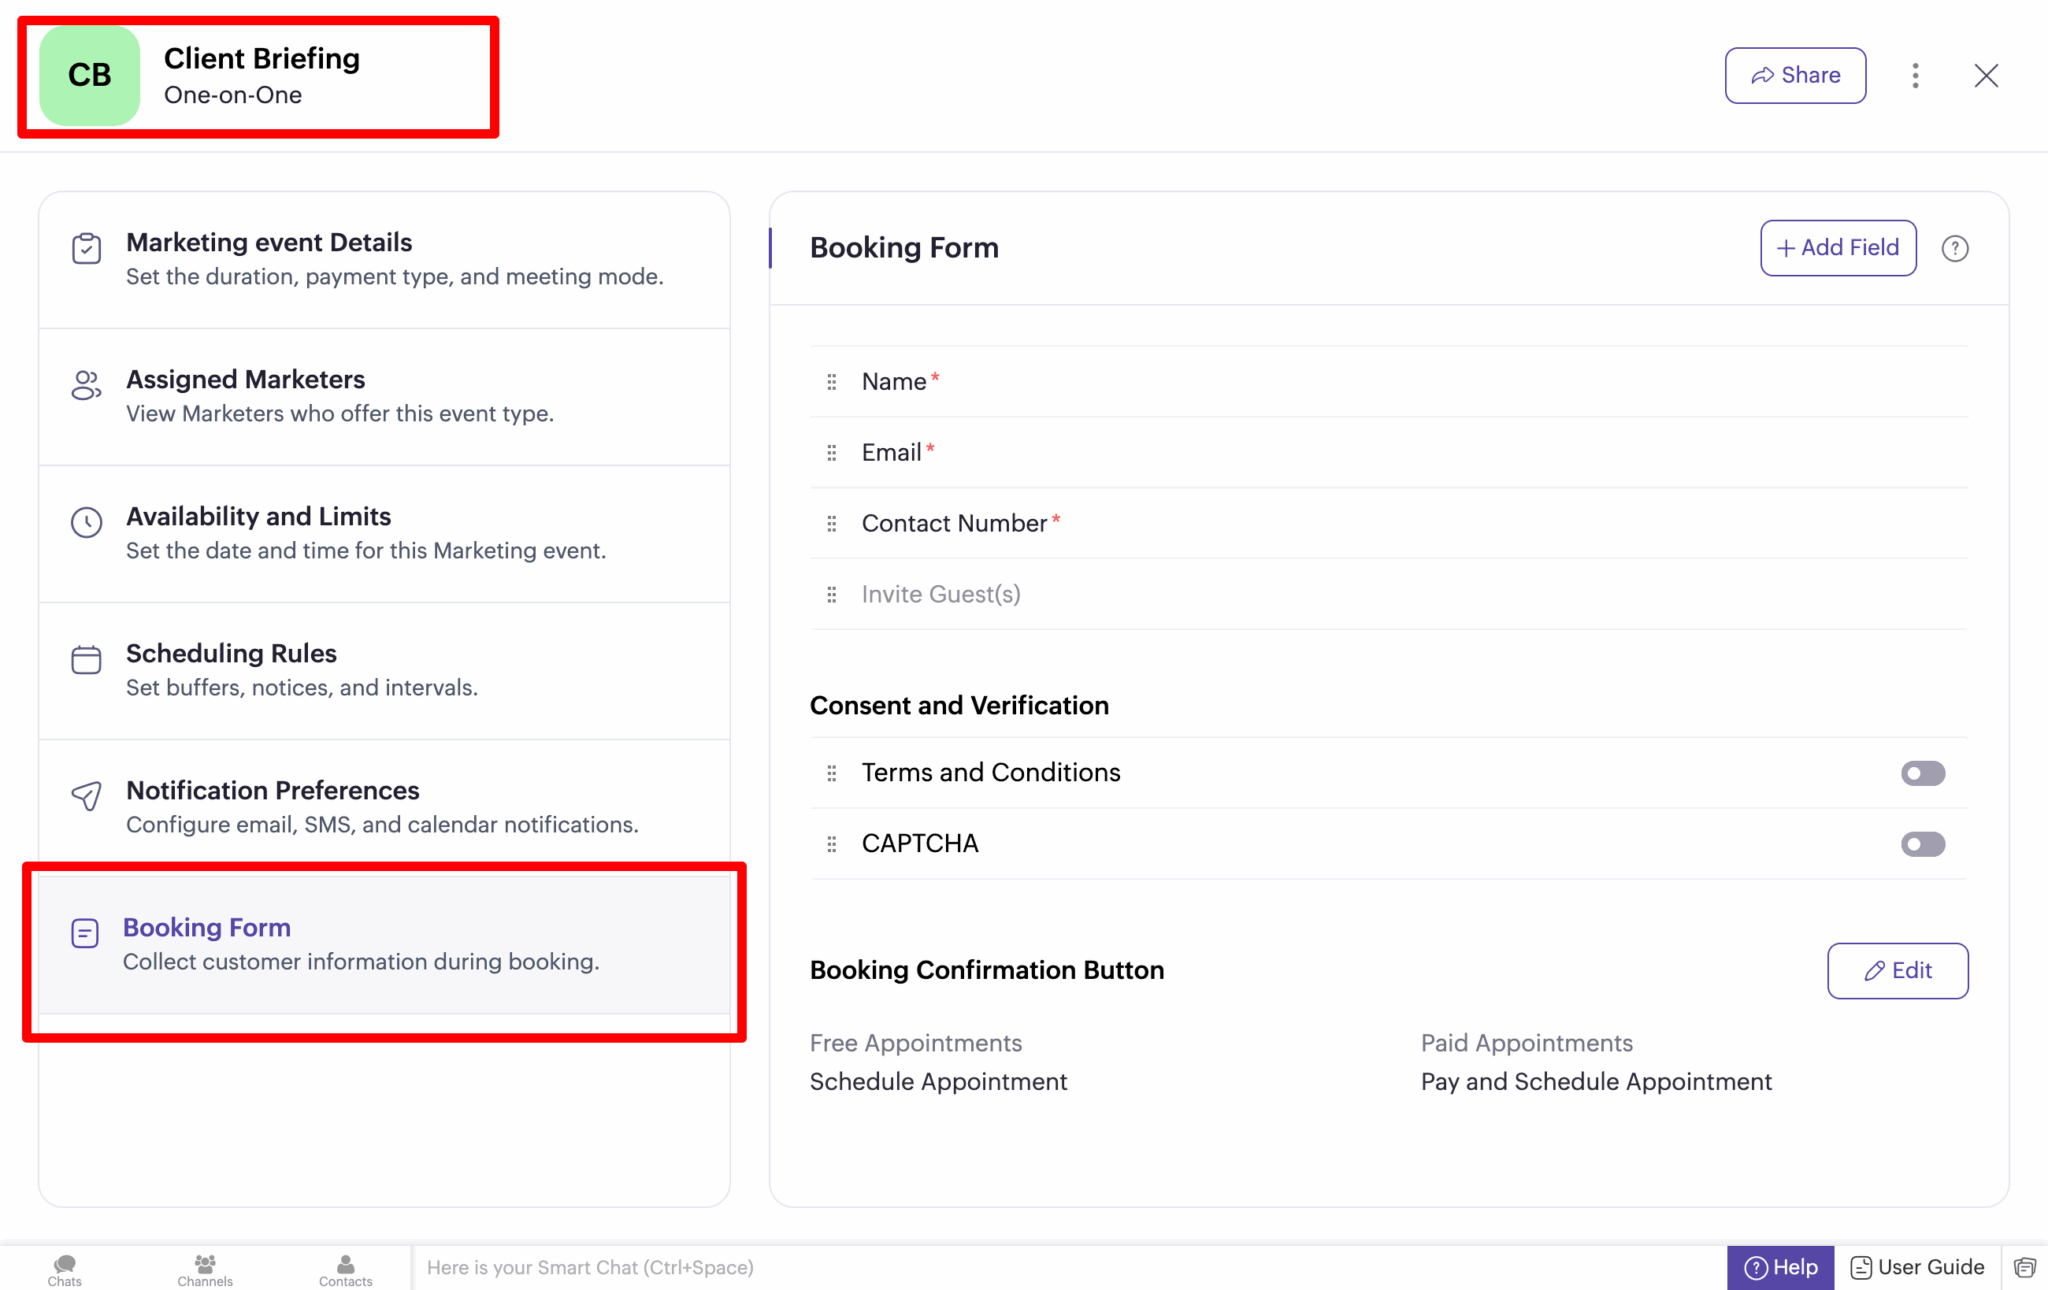
Task: Click the Notification Preferences megaphone icon
Action: coord(86,796)
